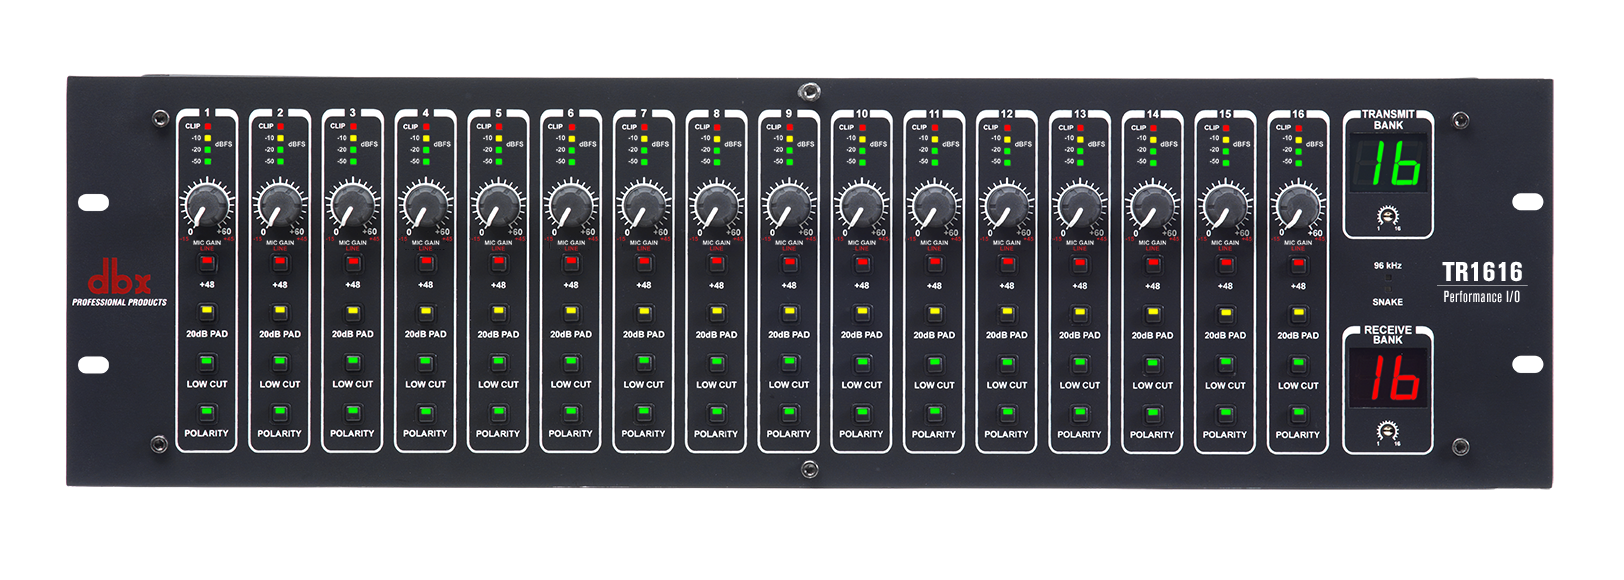The width and height of the screenshot is (1624, 580).
Task: Enable the 20dB PAD on channel 1
Action: [207, 313]
